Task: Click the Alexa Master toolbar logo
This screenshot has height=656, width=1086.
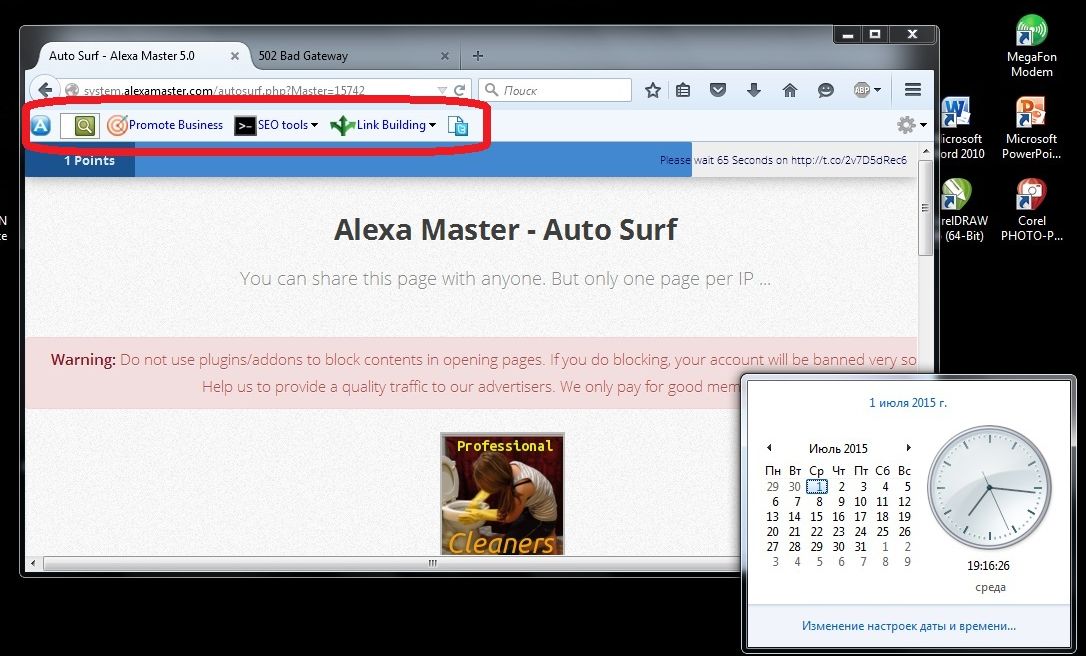Action: (x=40, y=125)
